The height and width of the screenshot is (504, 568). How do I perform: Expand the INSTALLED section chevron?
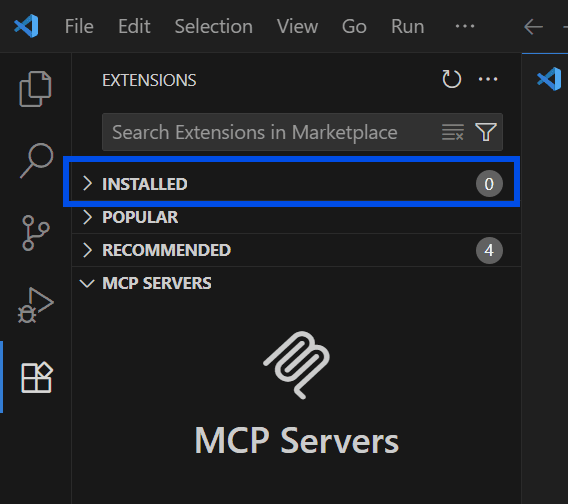pos(87,183)
